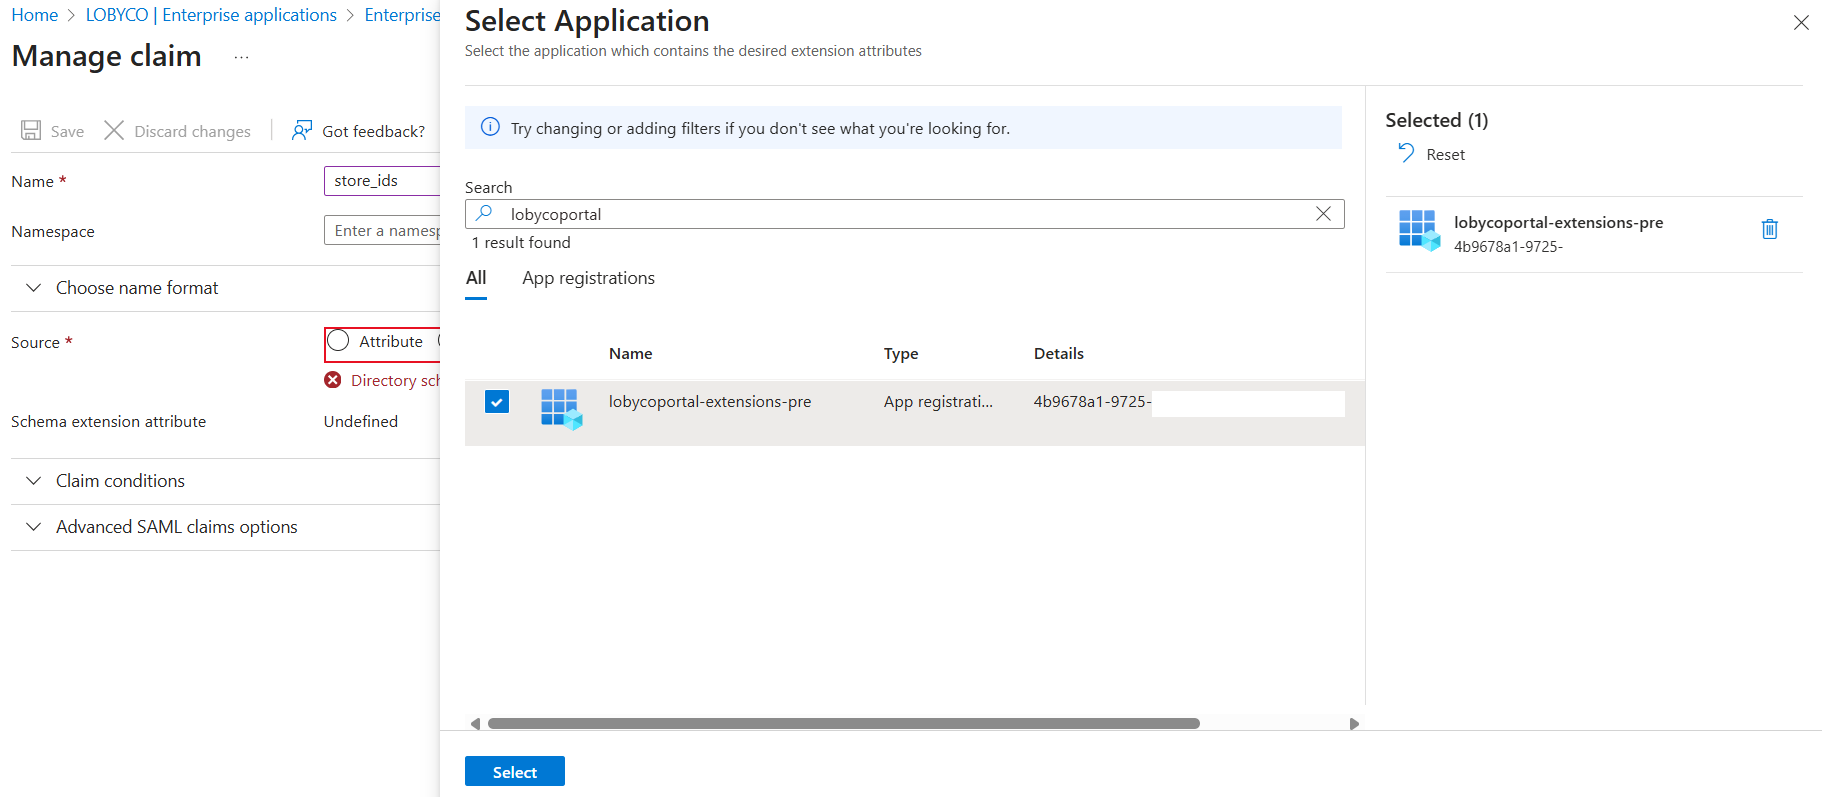This screenshot has width=1822, height=797.
Task: Click lobycoportal-extensions-pre in the Selected list
Action: 1558,222
